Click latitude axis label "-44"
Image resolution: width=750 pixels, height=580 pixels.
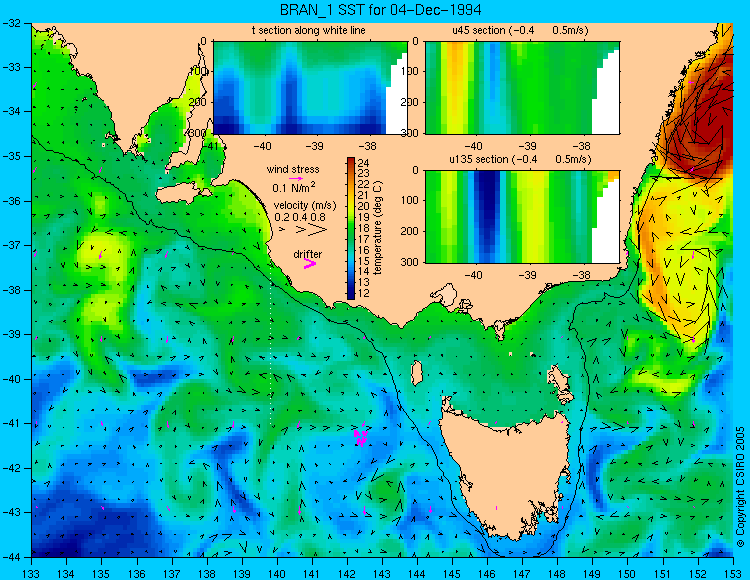tap(11, 557)
